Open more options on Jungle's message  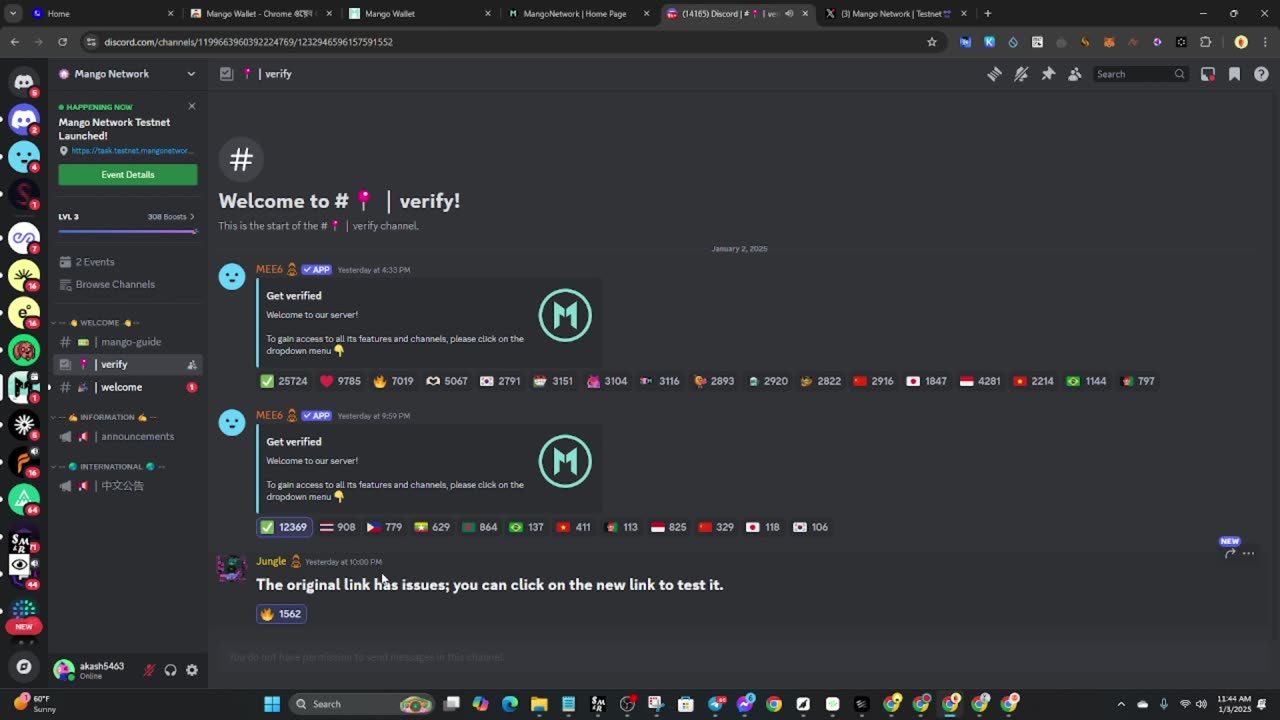point(1248,553)
